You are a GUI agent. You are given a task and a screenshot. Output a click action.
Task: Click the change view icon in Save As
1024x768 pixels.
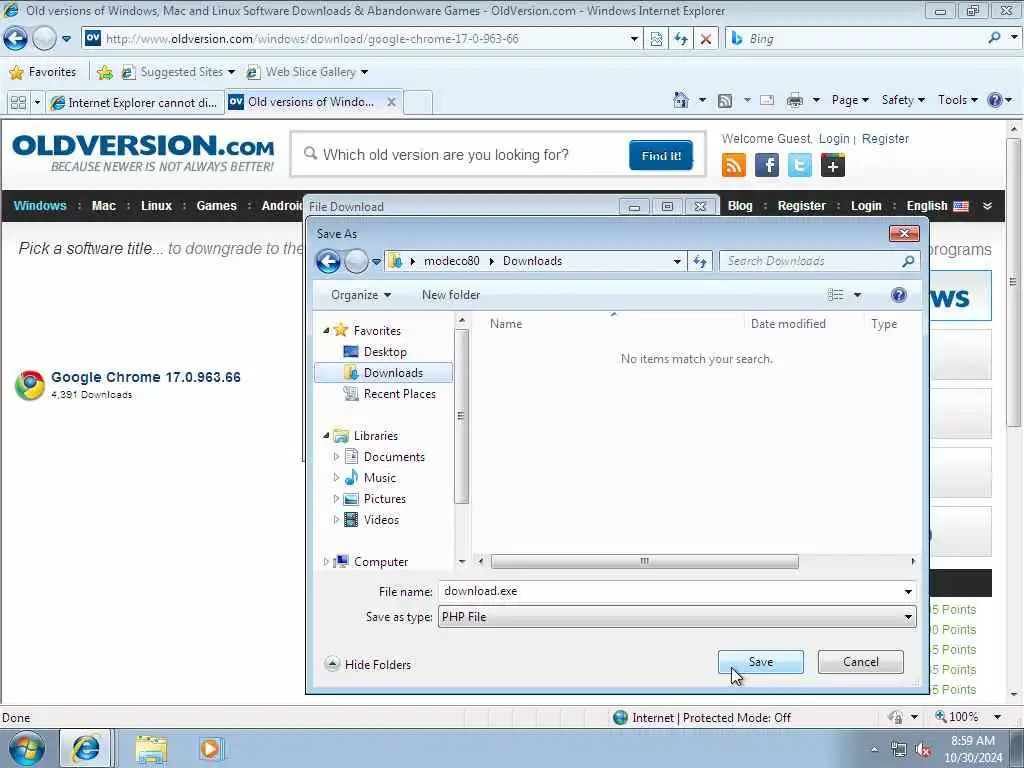coord(836,295)
